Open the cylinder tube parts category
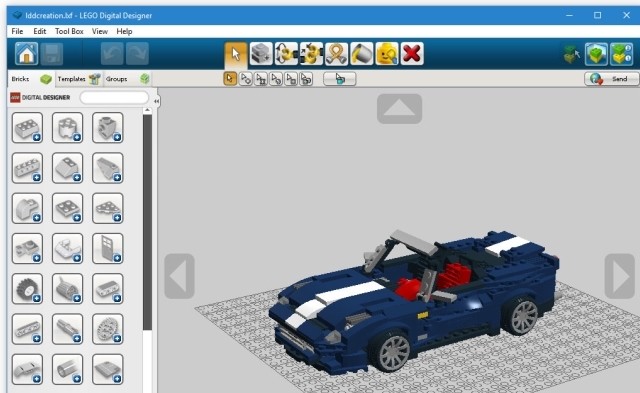 67,369
